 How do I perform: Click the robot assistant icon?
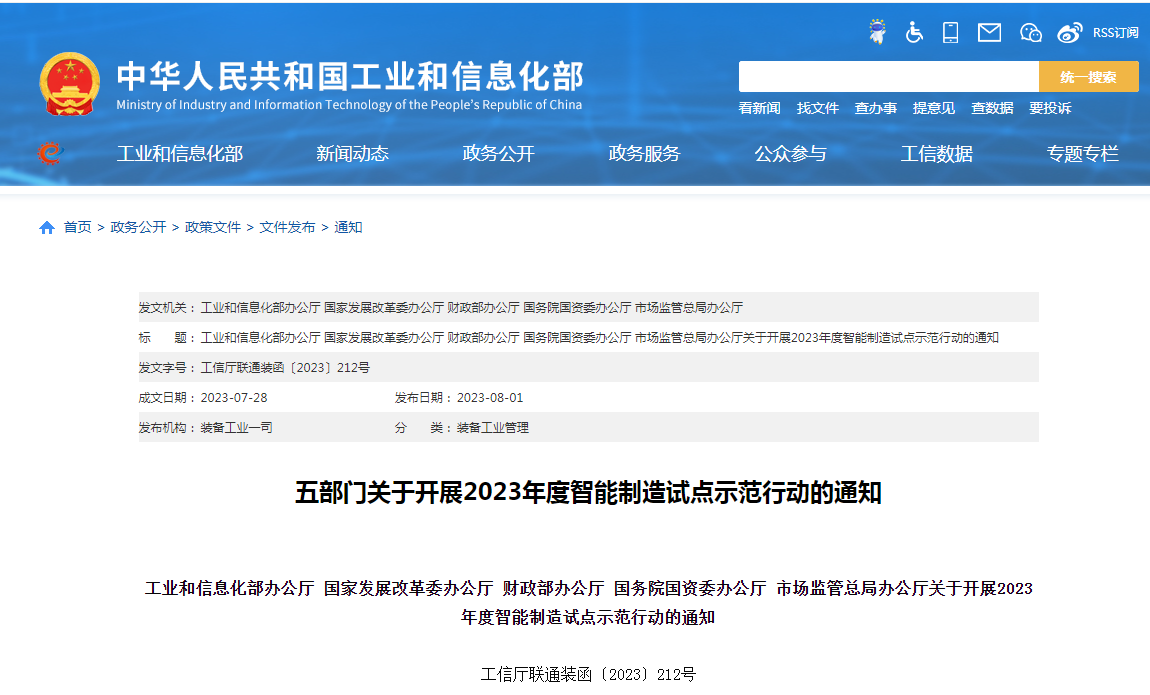pos(877,33)
